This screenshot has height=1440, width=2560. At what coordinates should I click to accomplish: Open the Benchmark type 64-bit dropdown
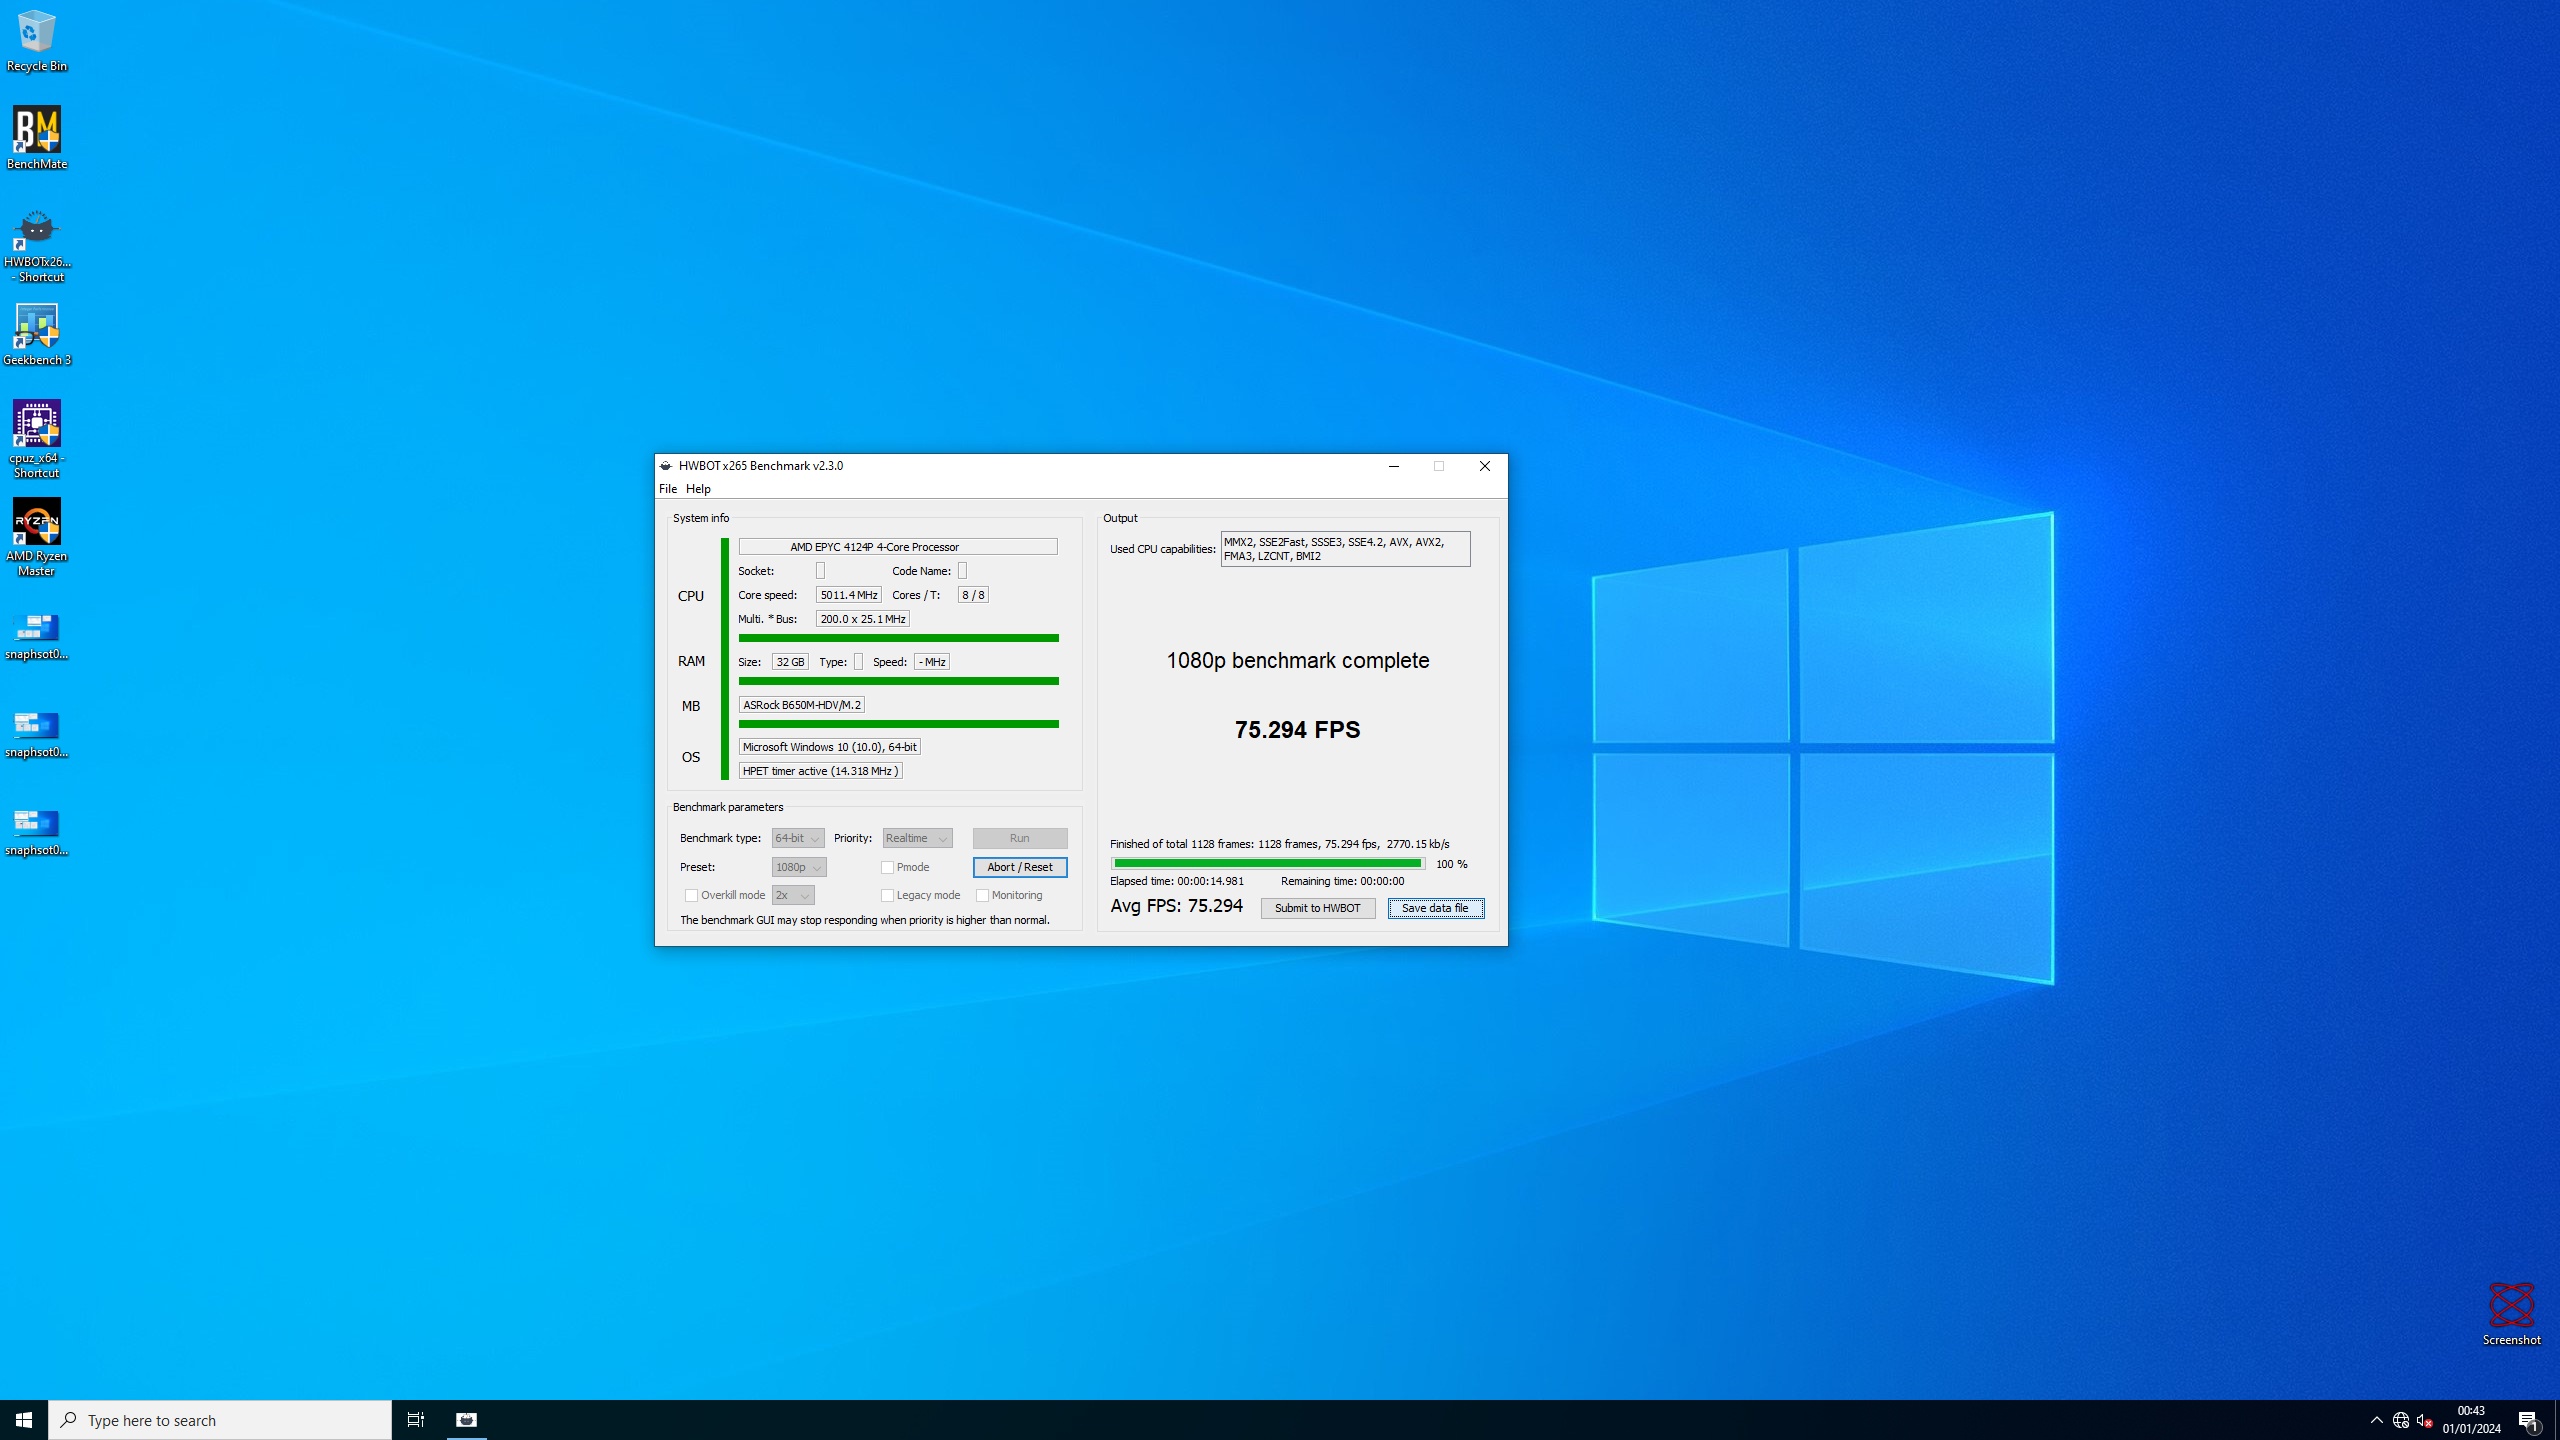pyautogui.click(x=798, y=838)
